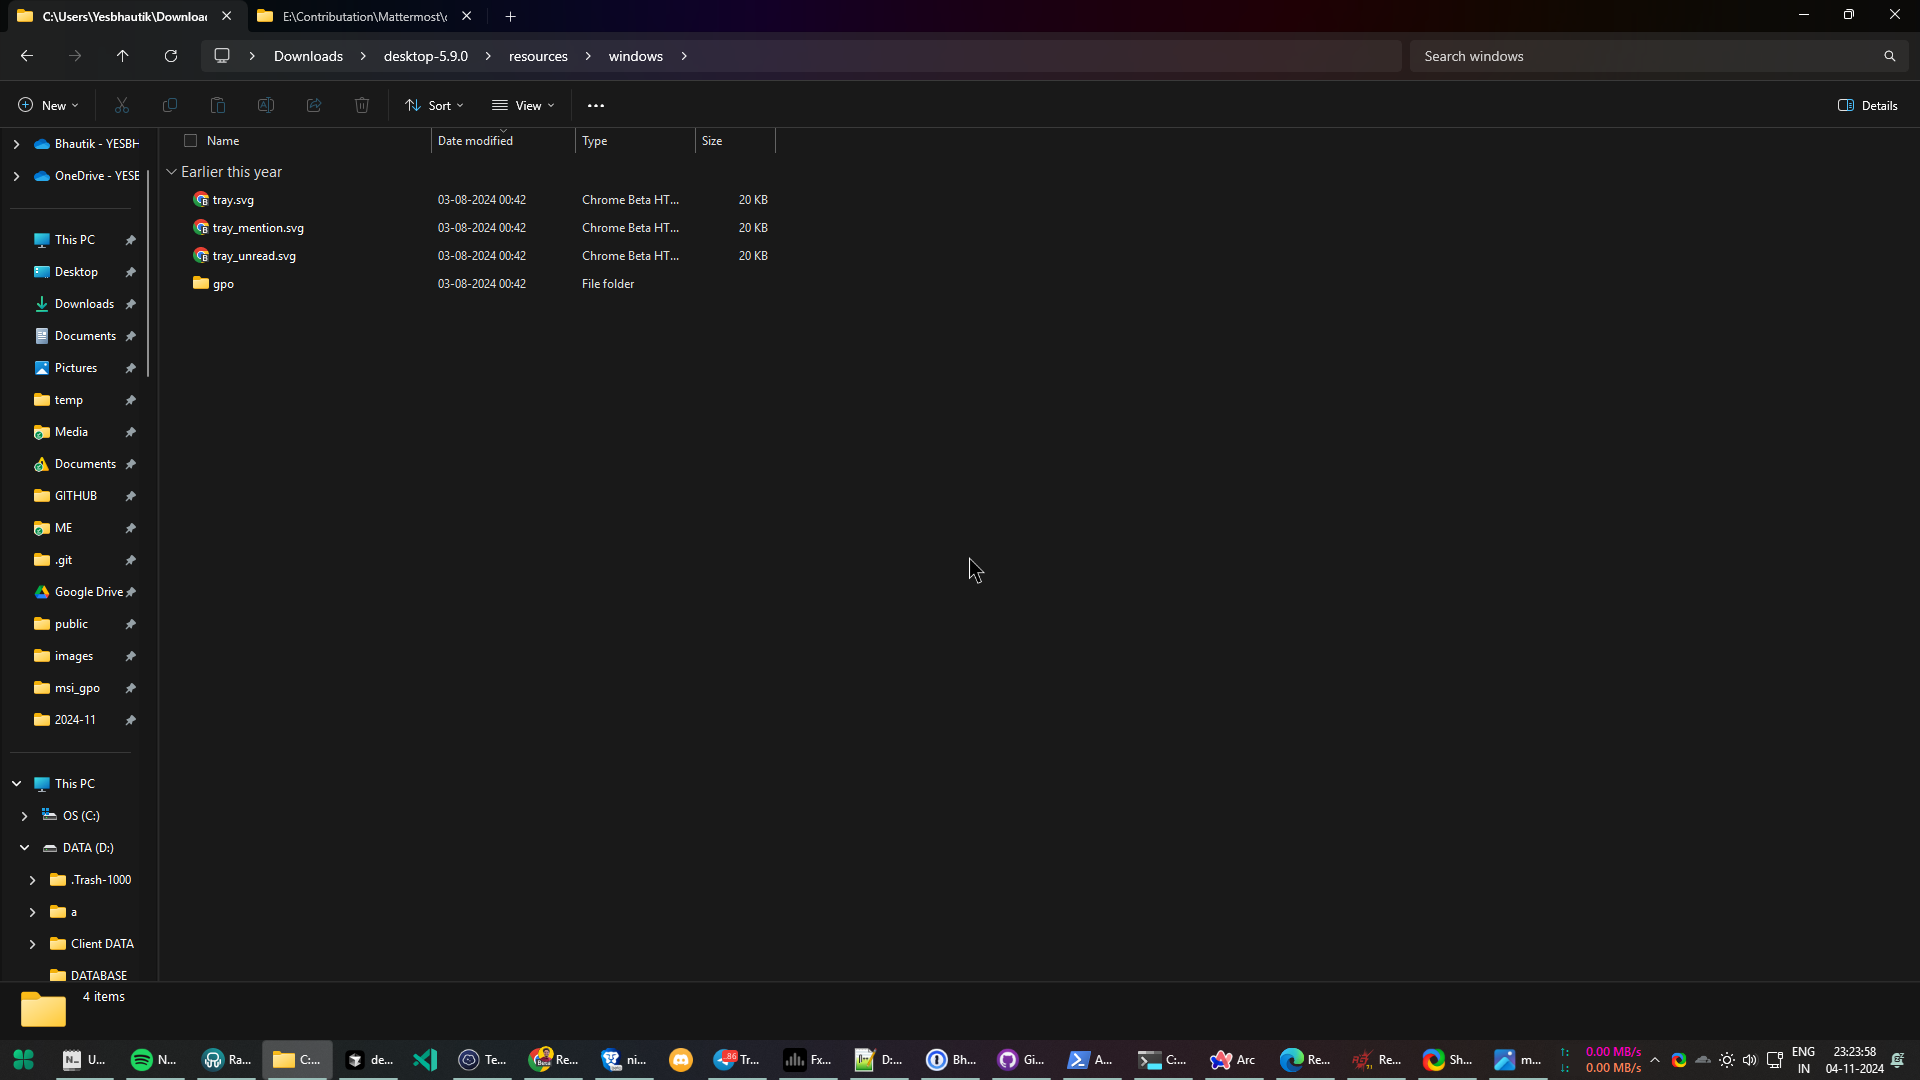The height and width of the screenshot is (1080, 1920).
Task: Select the Cut icon in the toolbar
Action: (122, 105)
